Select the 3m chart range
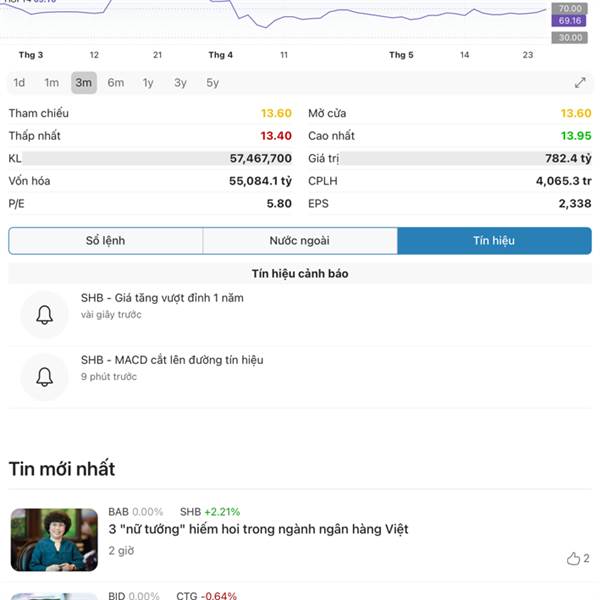This screenshot has width=600, height=600. 84,83
